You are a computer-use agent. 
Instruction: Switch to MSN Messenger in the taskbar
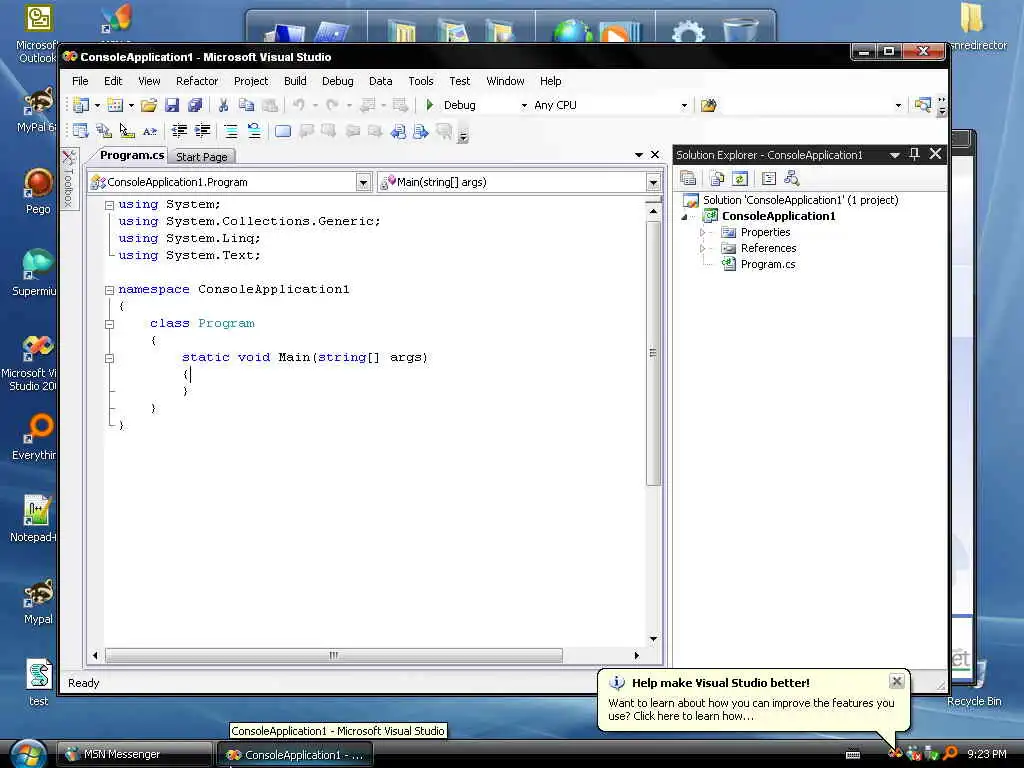click(135, 754)
